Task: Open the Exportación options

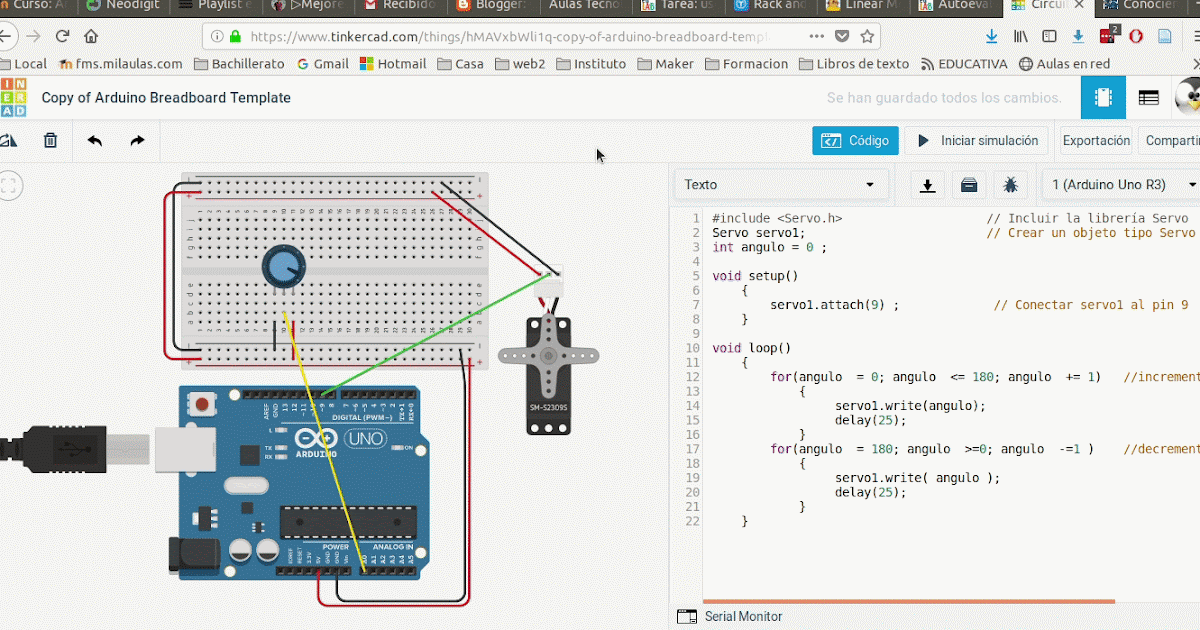Action: (1095, 140)
